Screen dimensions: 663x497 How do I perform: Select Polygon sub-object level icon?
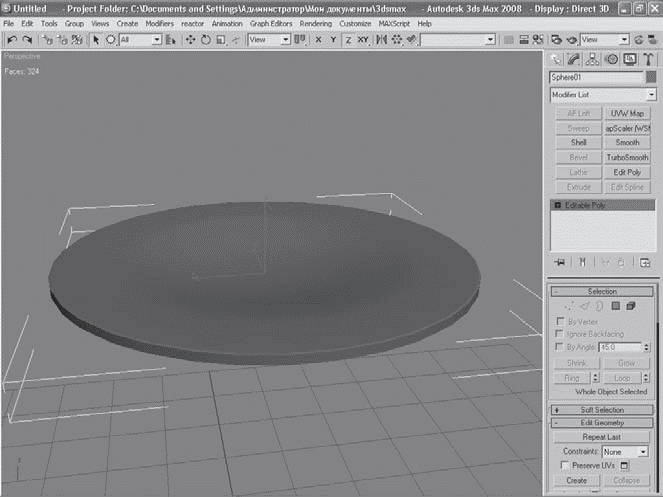click(x=615, y=306)
